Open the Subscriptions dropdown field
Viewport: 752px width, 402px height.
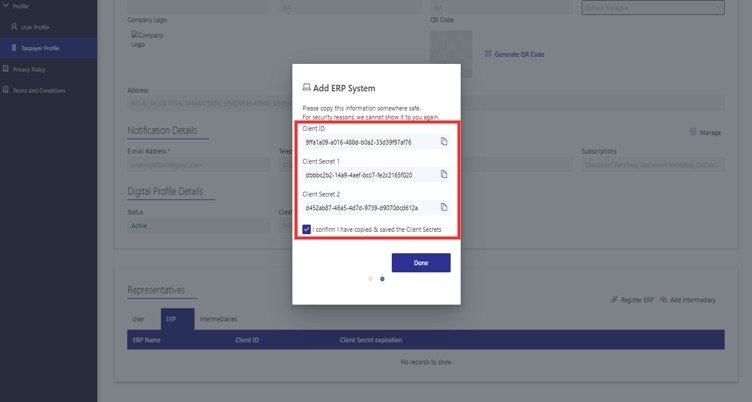click(652, 164)
